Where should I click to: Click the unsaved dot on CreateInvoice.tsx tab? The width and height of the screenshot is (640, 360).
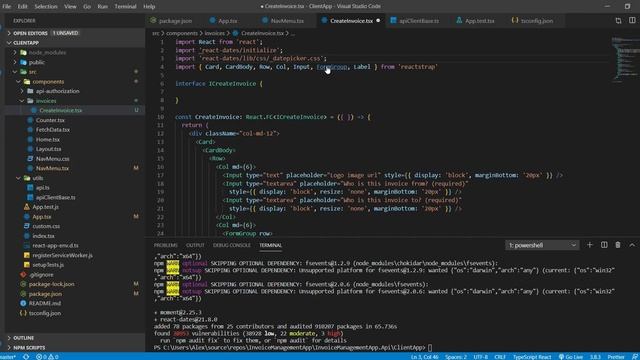378,20
